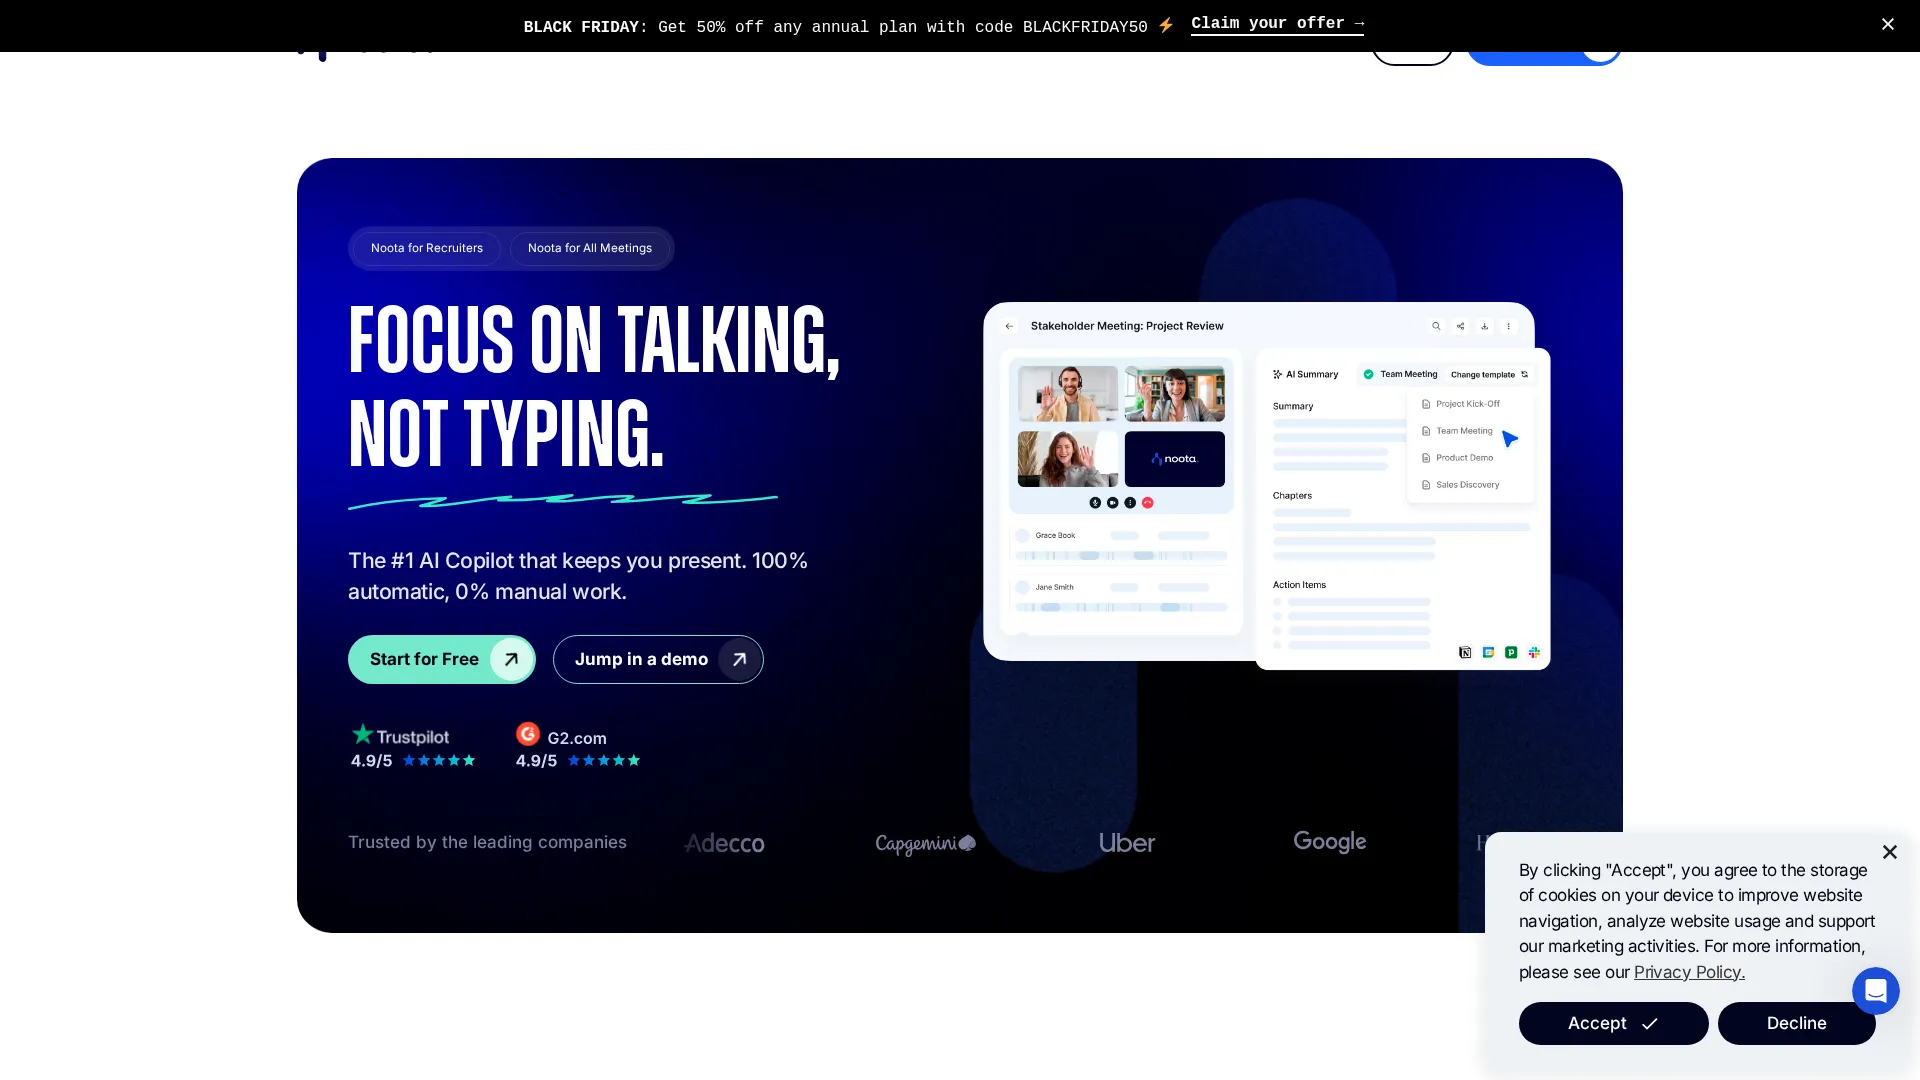Image resolution: width=1920 pixels, height=1080 pixels.
Task: Open the Change template dropdown
Action: pos(1483,375)
